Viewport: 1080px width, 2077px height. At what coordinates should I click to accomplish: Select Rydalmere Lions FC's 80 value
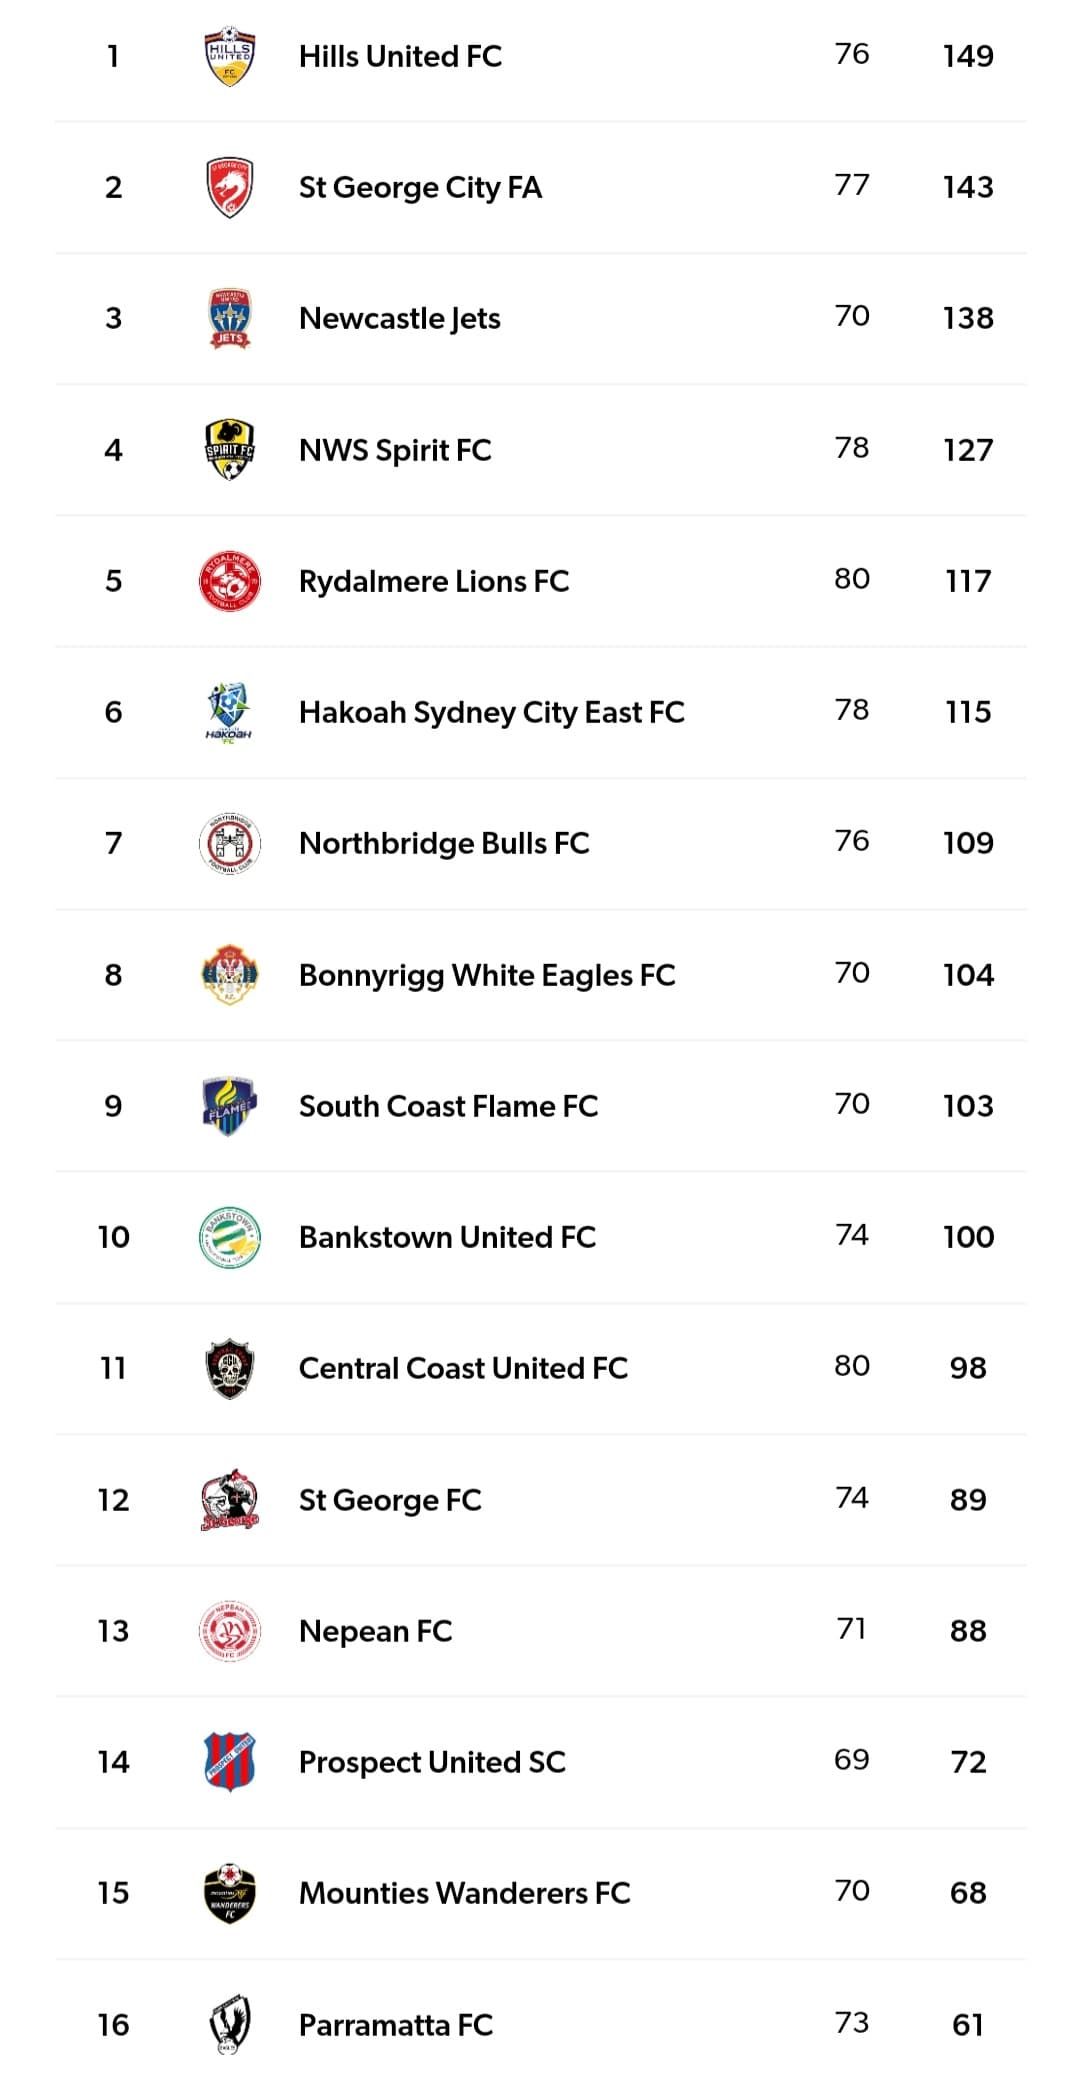[x=851, y=579]
